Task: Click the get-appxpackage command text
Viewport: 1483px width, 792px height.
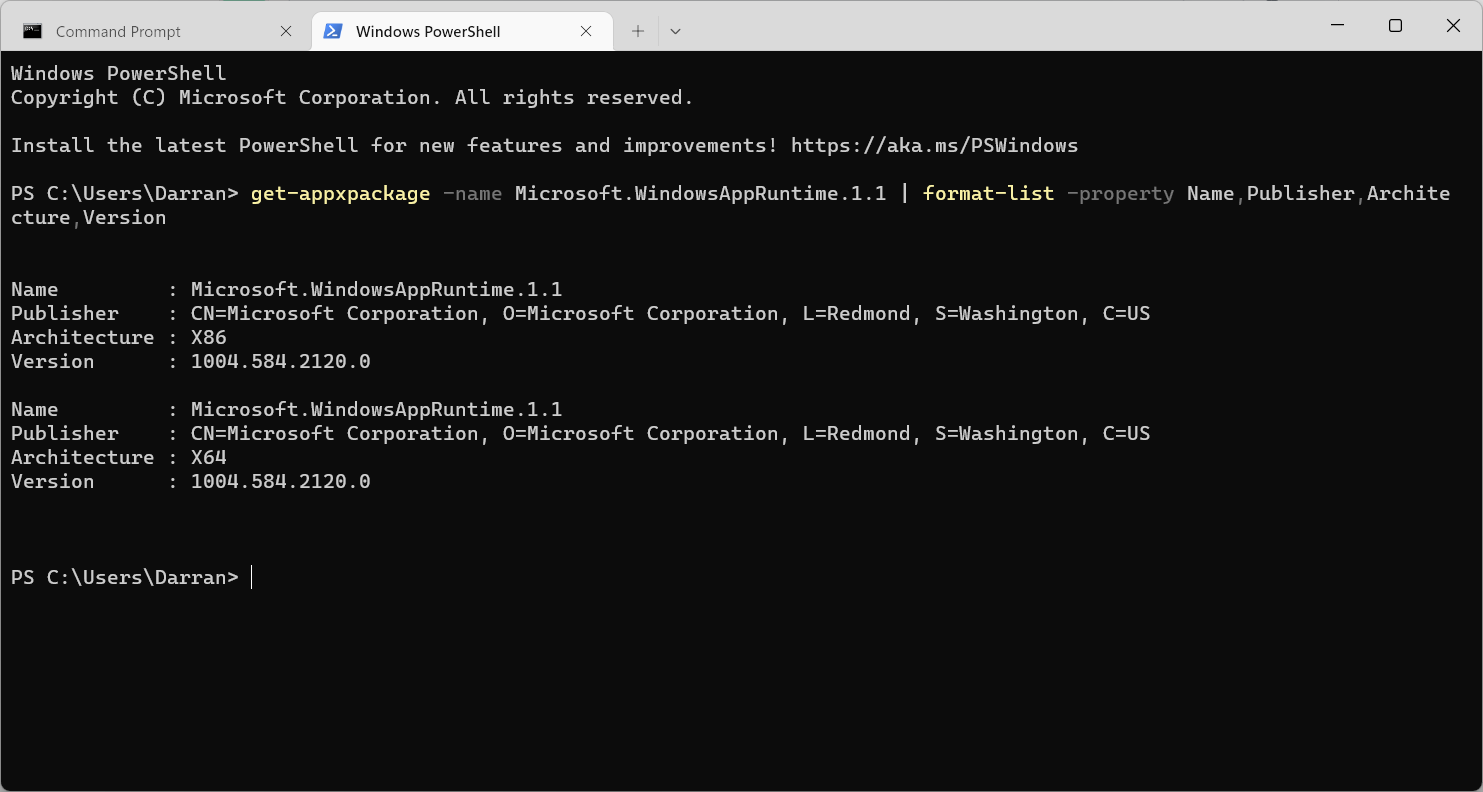Action: 340,193
